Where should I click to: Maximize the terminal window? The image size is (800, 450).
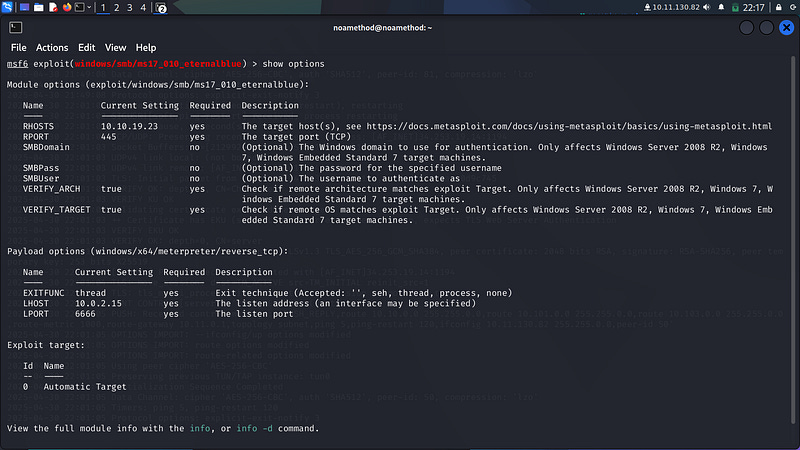point(766,28)
